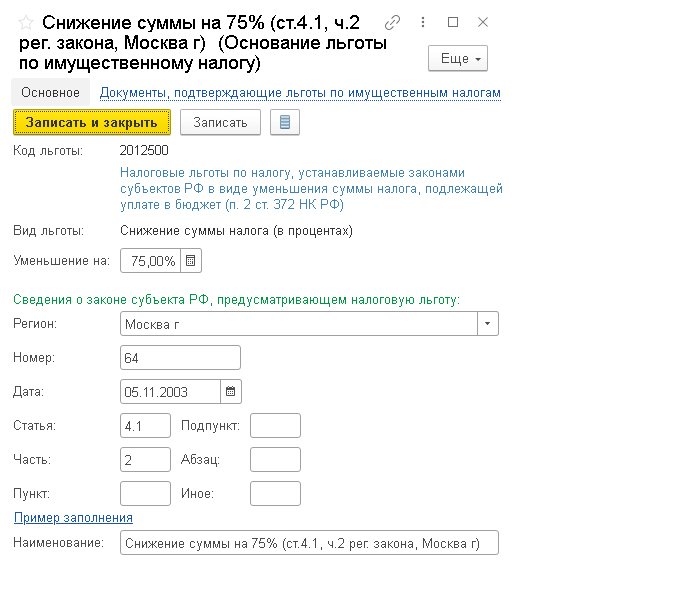Open the vertical dots options menu
Viewport: 683px width, 604px height.
click(422, 22)
